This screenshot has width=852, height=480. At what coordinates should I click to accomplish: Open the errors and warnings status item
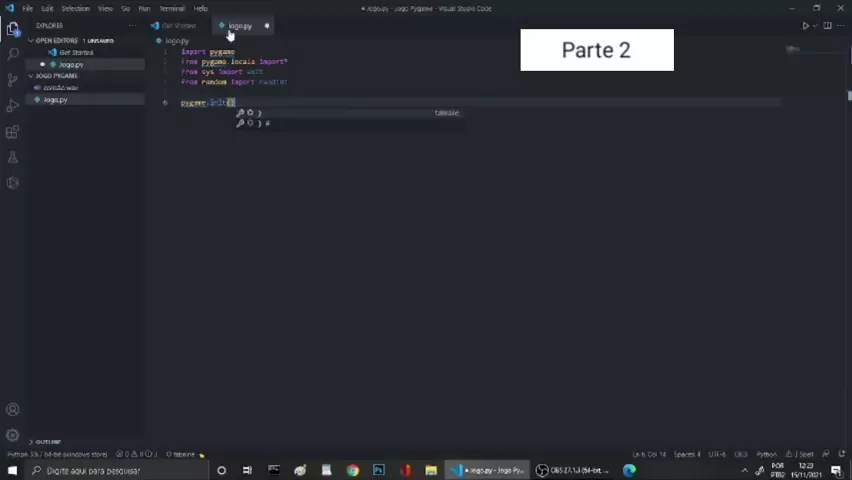click(136, 454)
